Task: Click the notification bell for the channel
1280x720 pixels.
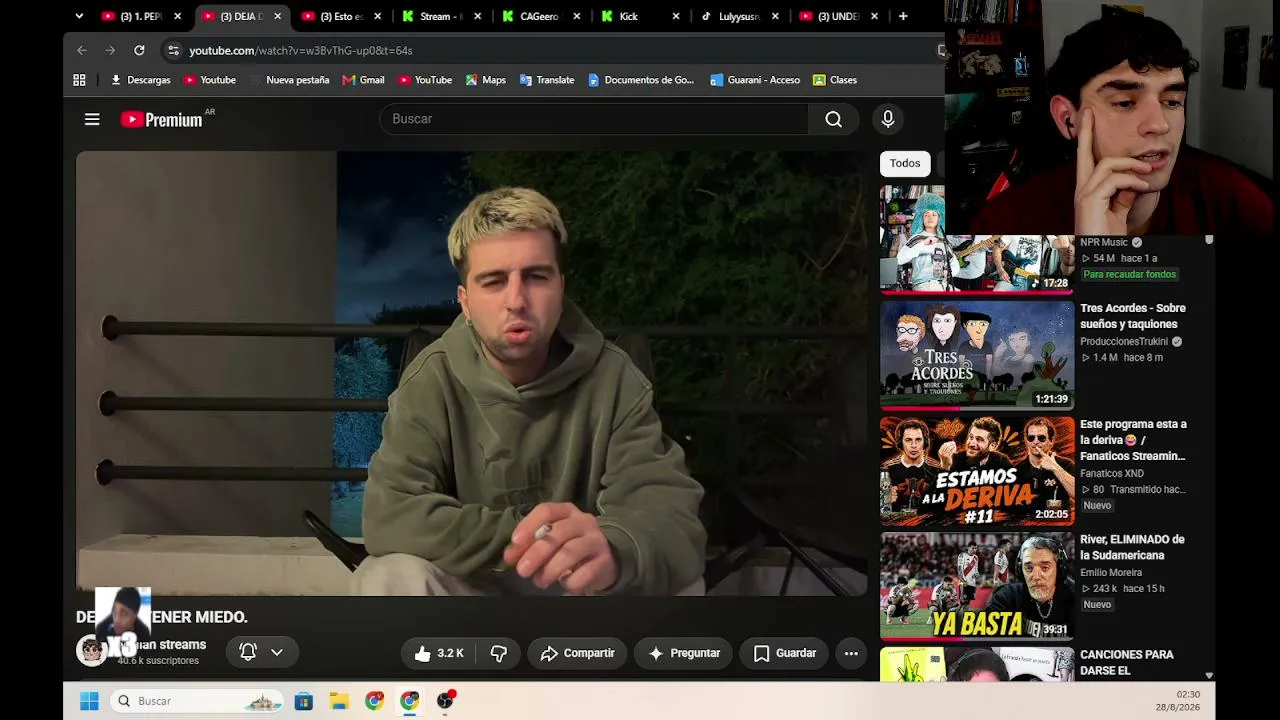Action: click(x=248, y=652)
